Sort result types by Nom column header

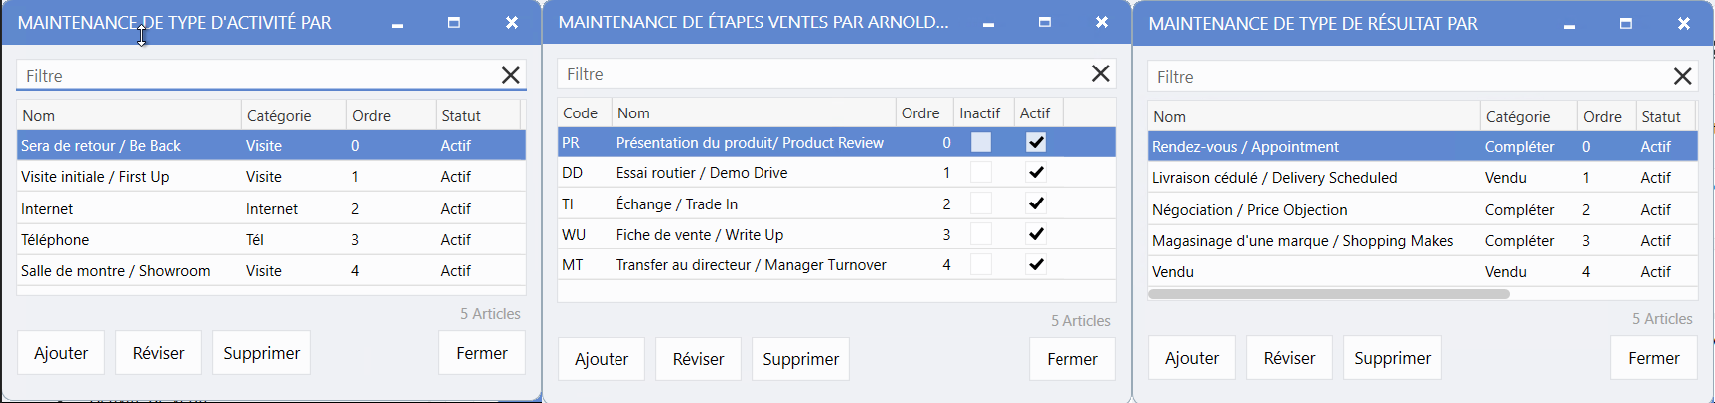click(1169, 117)
